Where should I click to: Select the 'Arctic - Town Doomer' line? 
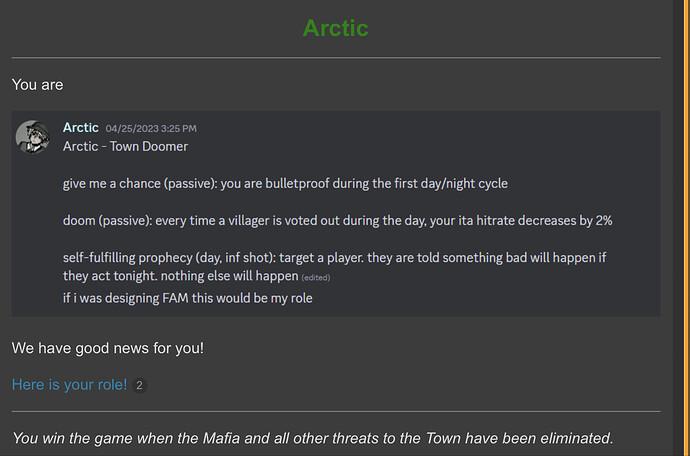[x=125, y=147]
